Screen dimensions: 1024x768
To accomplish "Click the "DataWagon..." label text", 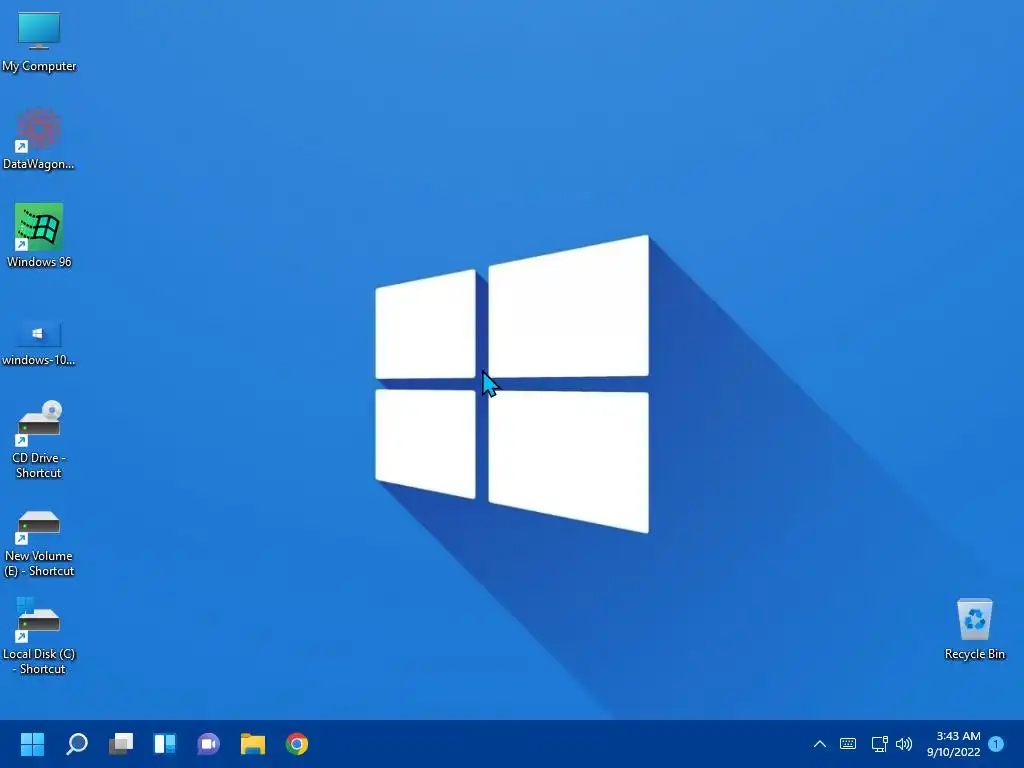I will (39, 164).
